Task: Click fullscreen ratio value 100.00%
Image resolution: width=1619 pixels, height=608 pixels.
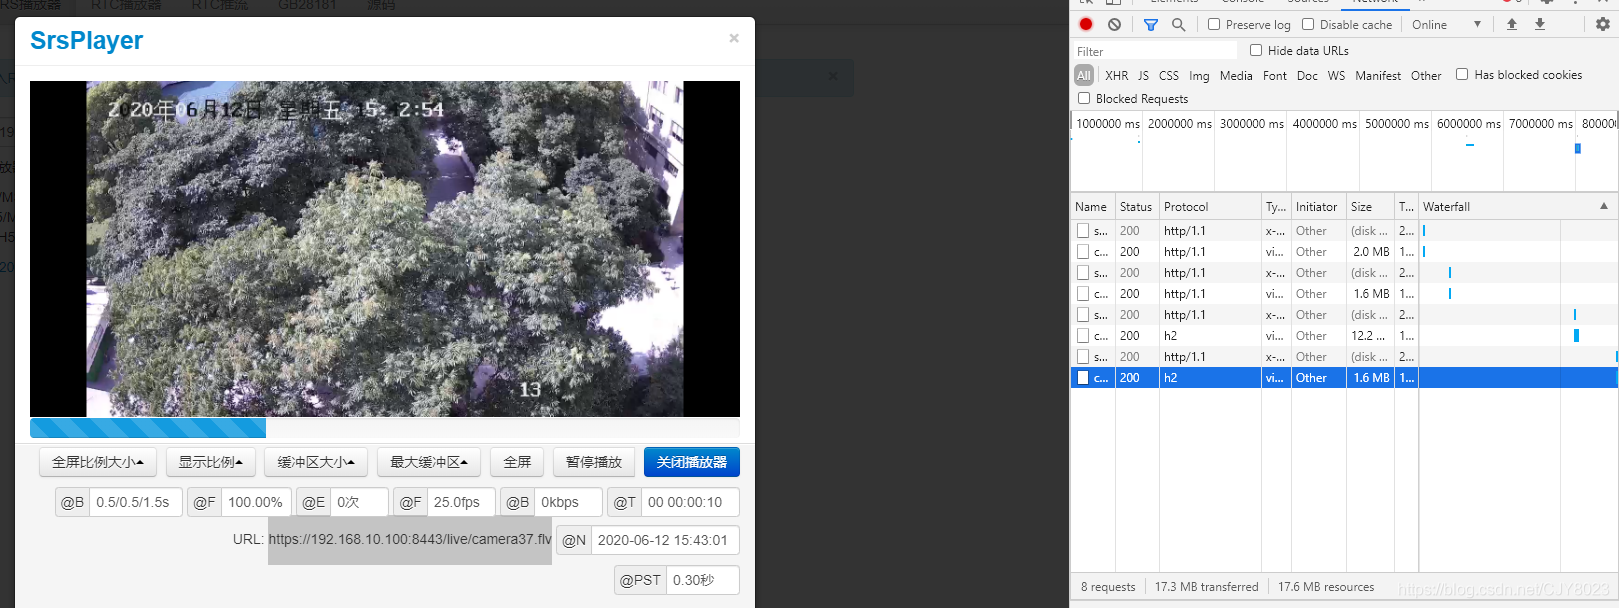Action: pyautogui.click(x=255, y=502)
